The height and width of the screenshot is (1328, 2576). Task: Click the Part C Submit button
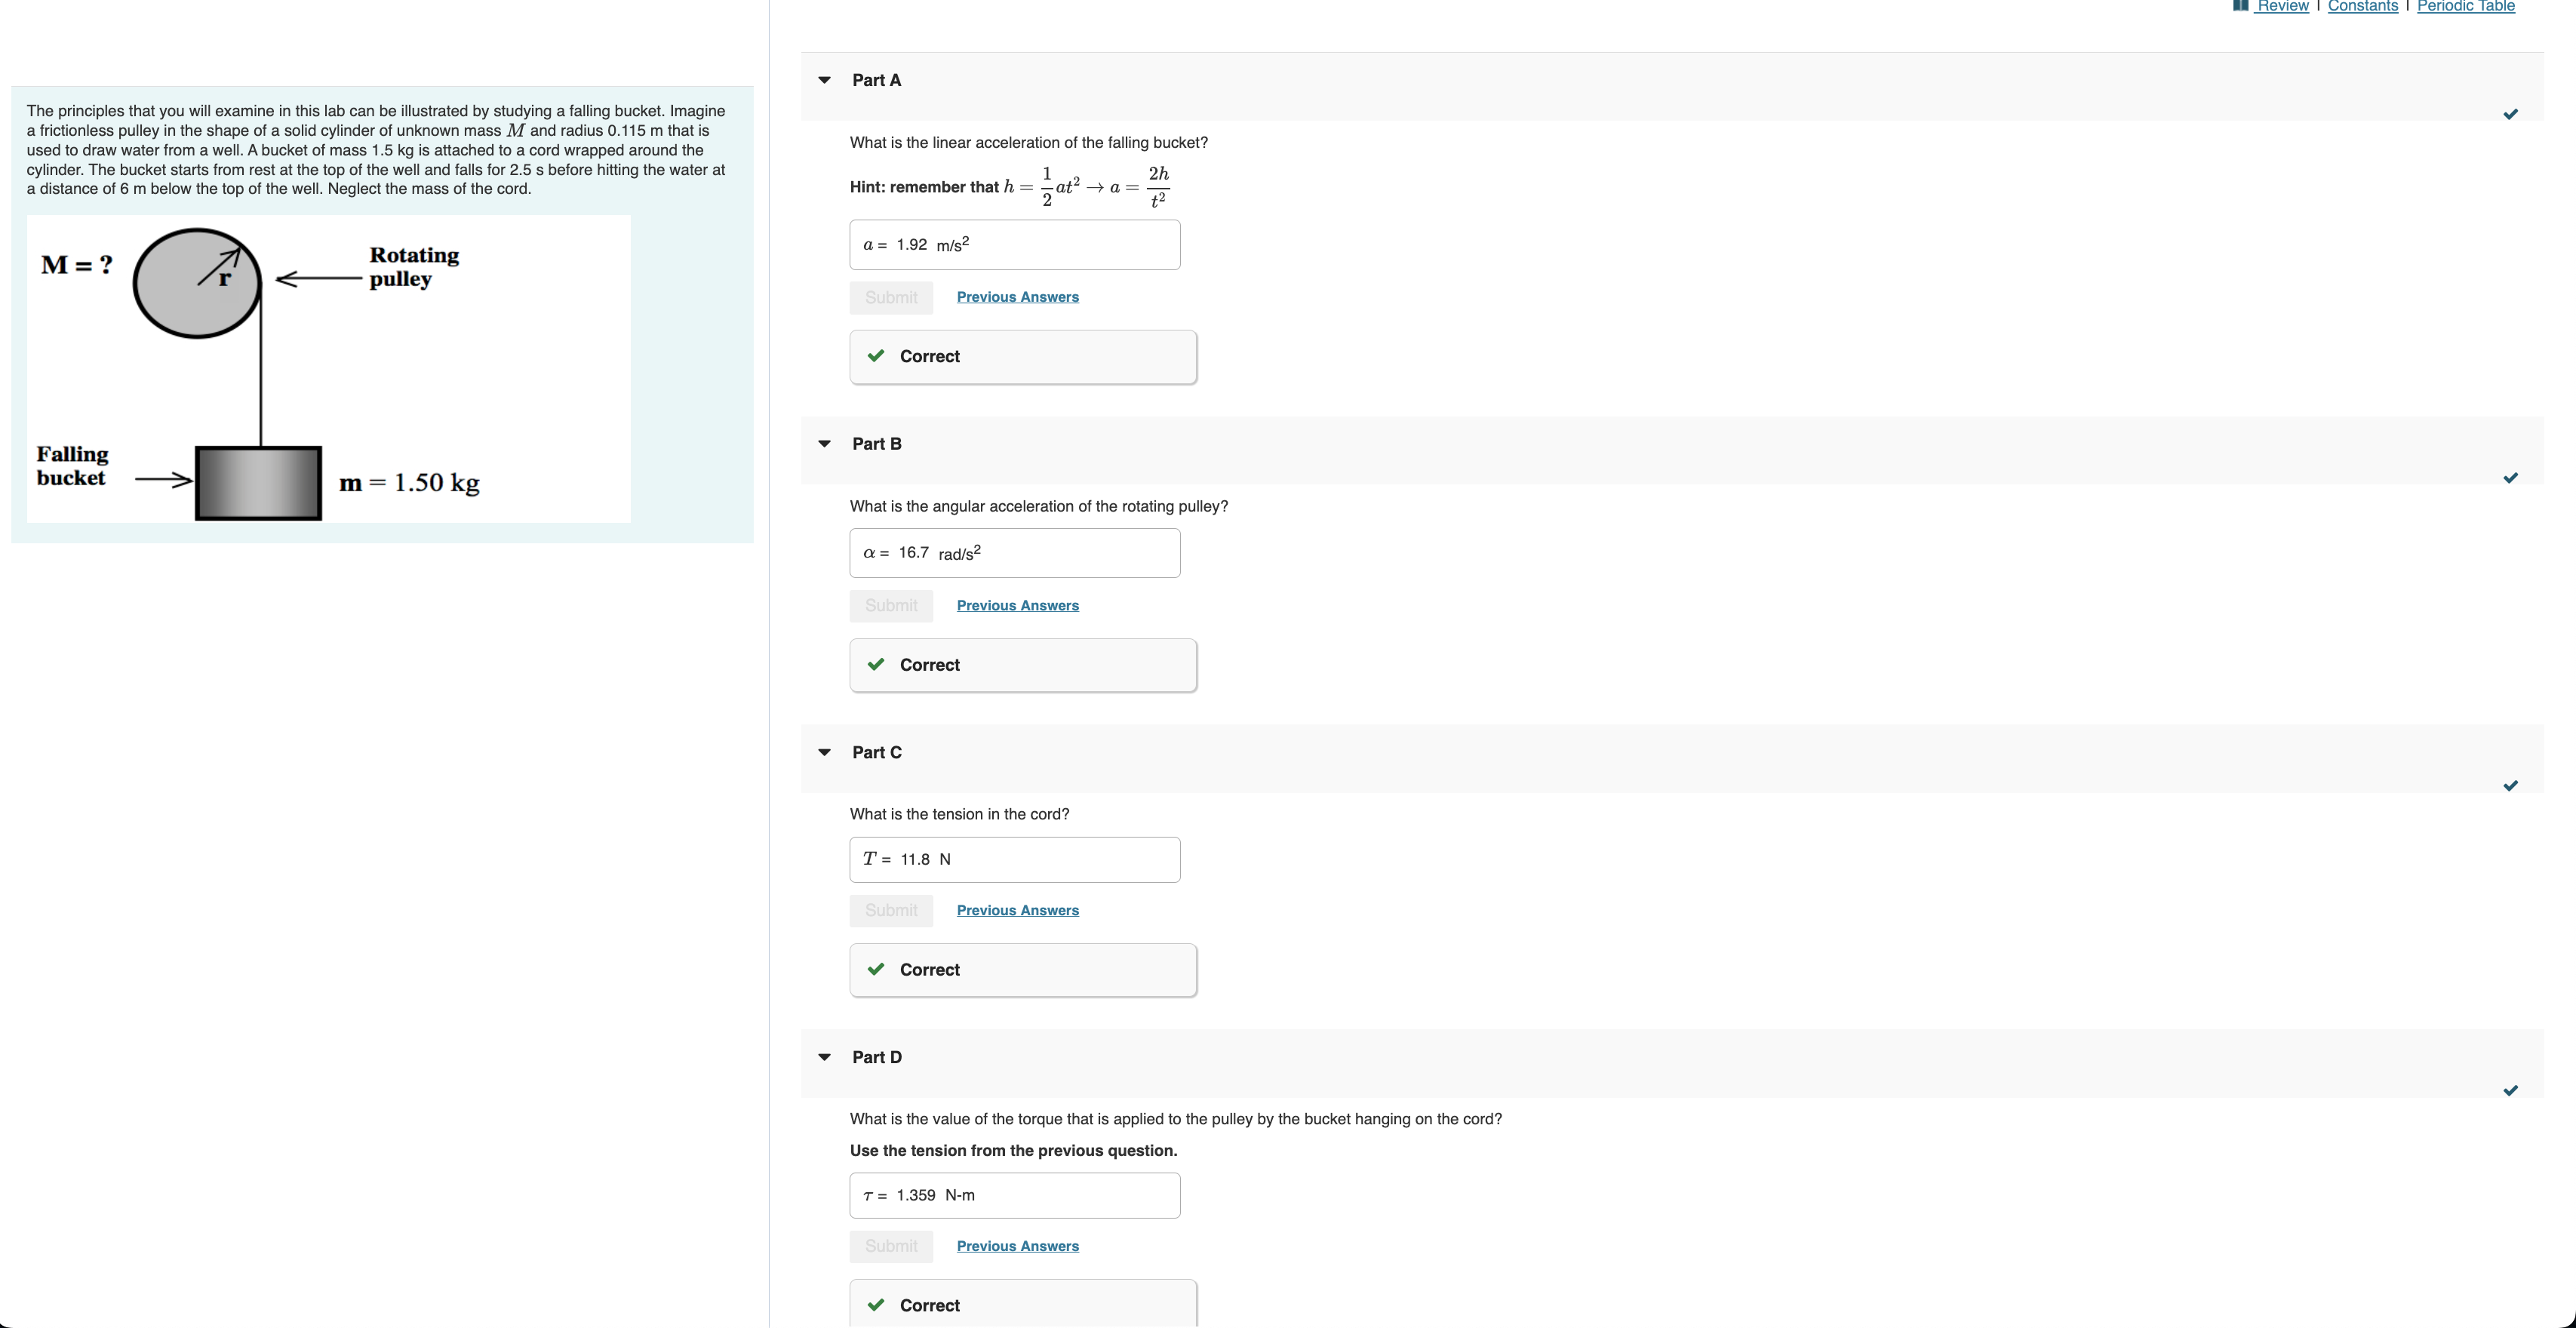(891, 910)
